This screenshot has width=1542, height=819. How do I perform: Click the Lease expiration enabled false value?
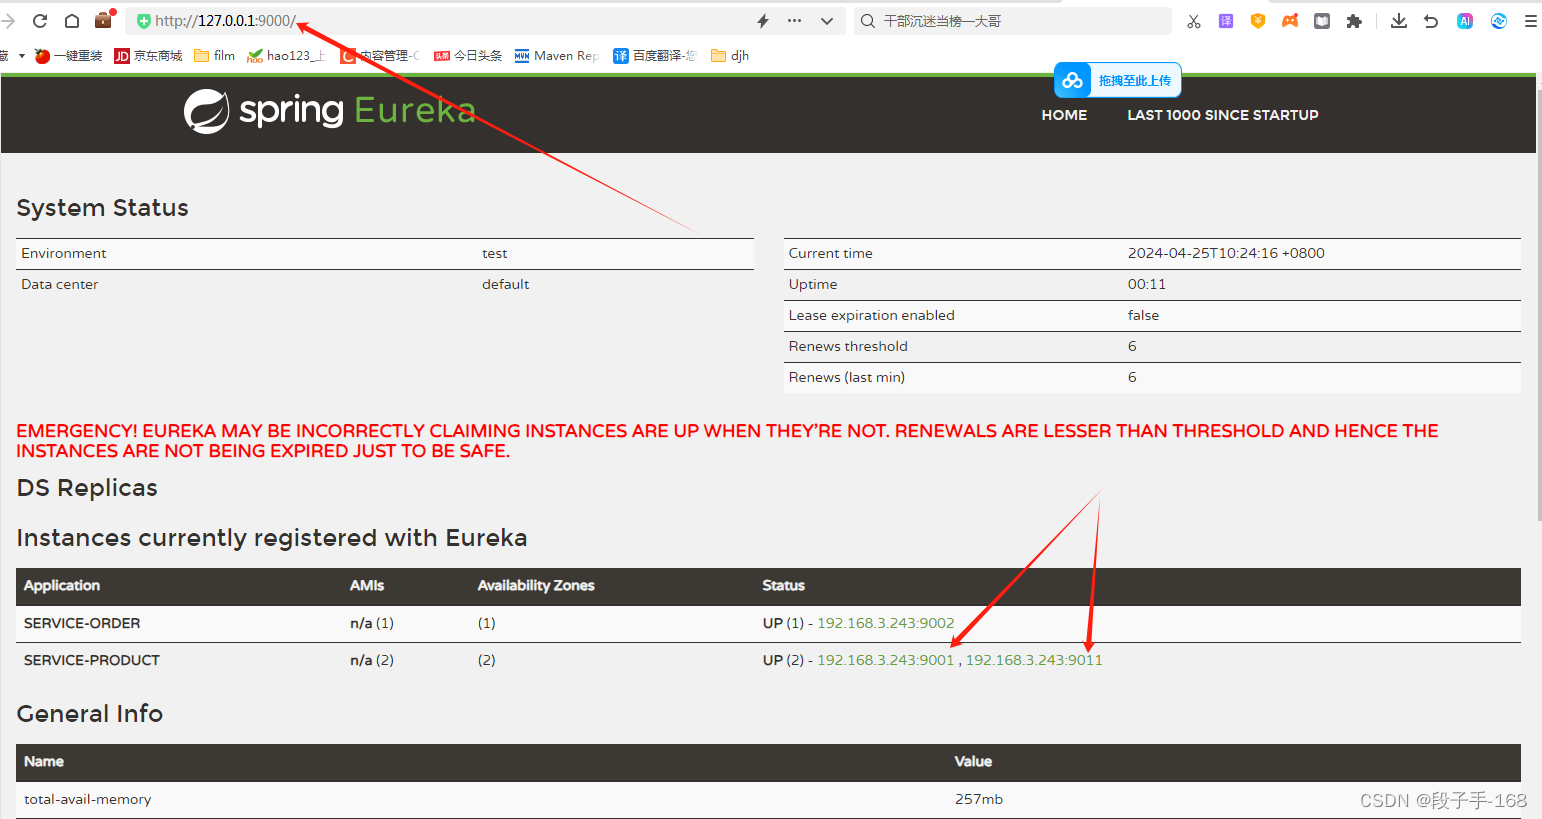click(1143, 315)
